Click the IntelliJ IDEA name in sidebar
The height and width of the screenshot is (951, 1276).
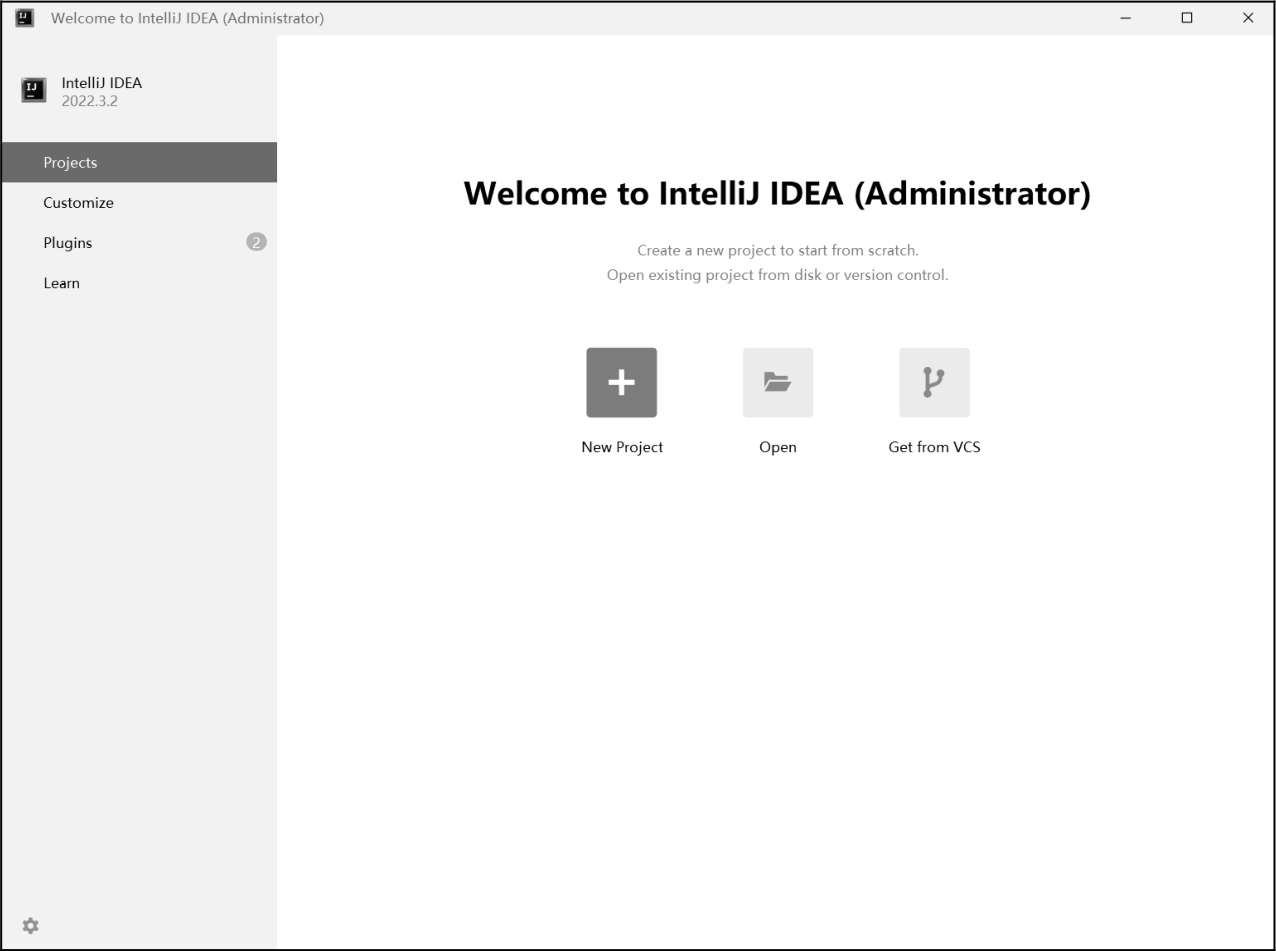coord(101,83)
